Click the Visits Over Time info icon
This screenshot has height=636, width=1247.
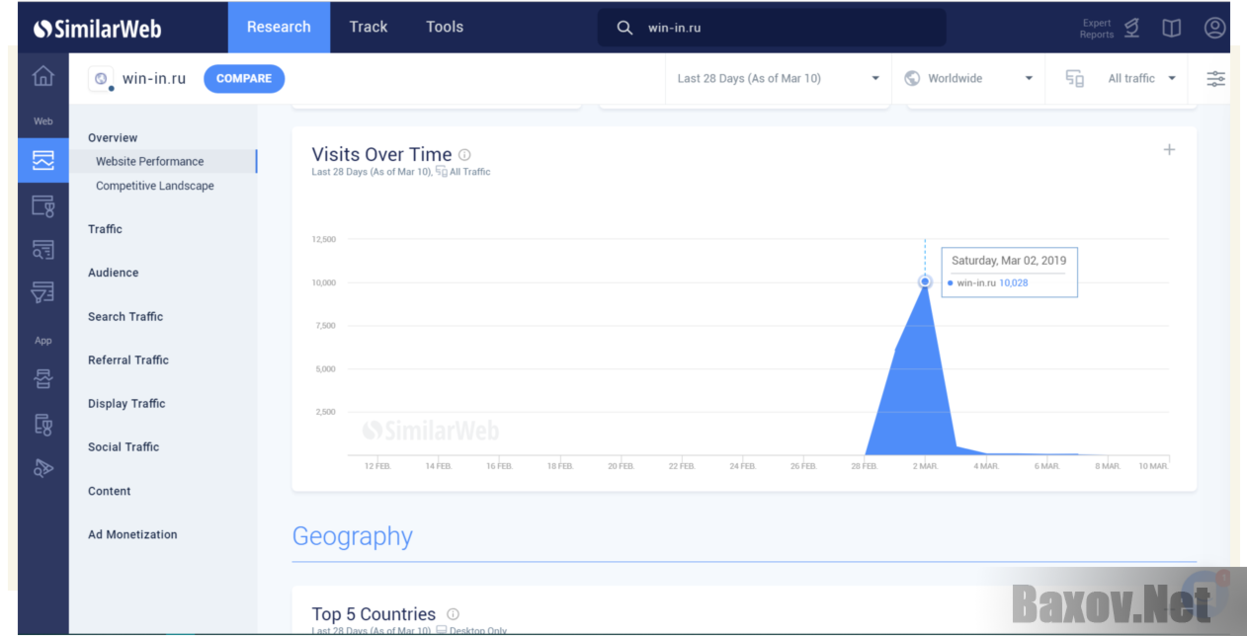[464, 155]
